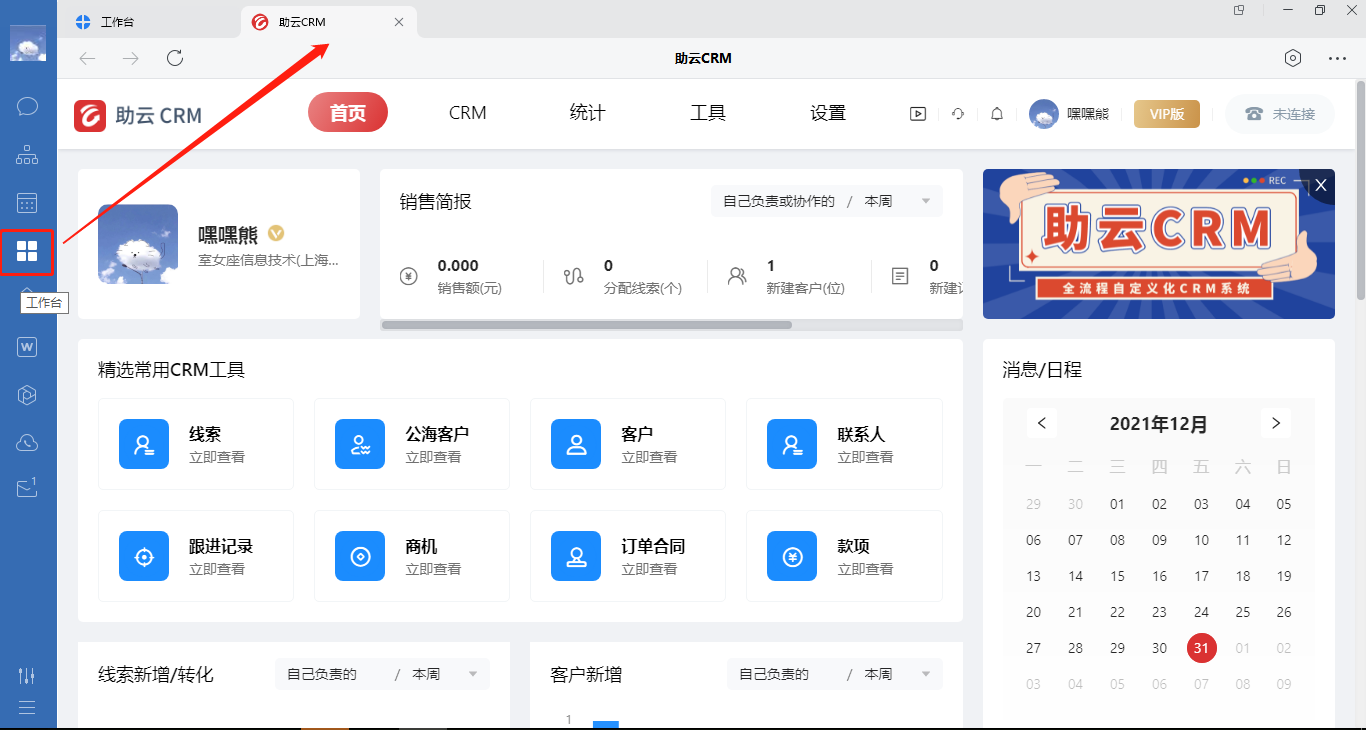
Task: Click the pop-out window icon in title bar
Action: tap(1239, 10)
